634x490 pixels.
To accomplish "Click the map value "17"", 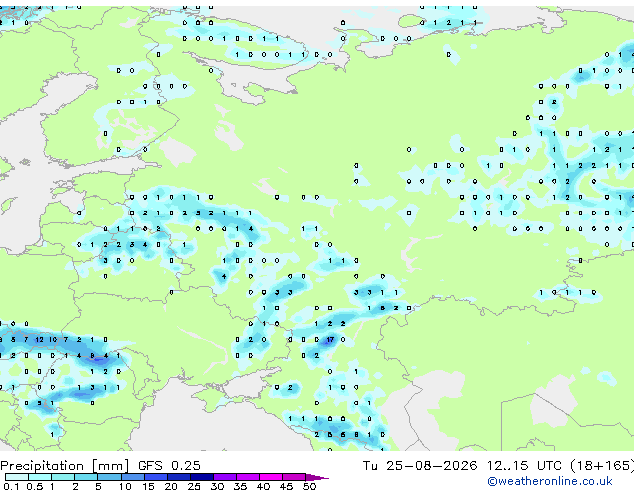I will (x=330, y=340).
